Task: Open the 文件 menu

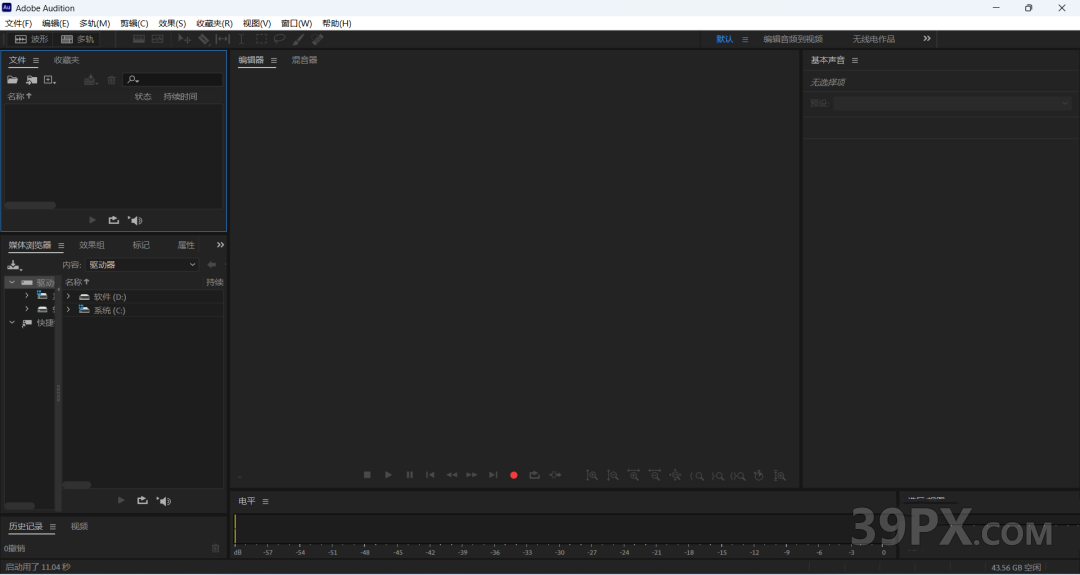Action: click(x=19, y=23)
